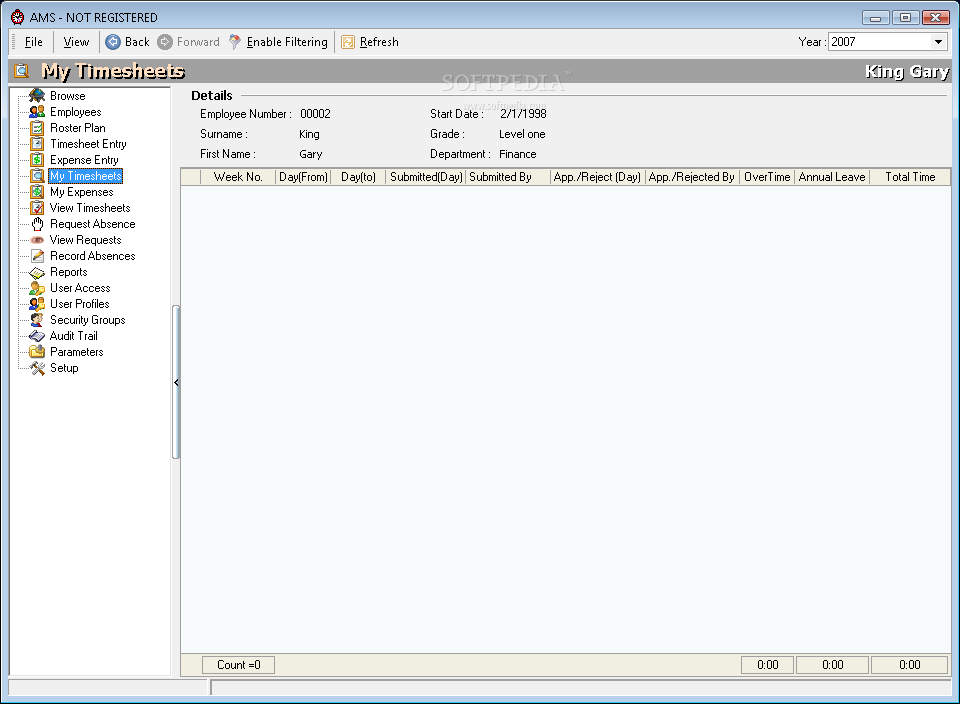Click the User Access icon
The height and width of the screenshot is (704, 960).
(x=37, y=288)
